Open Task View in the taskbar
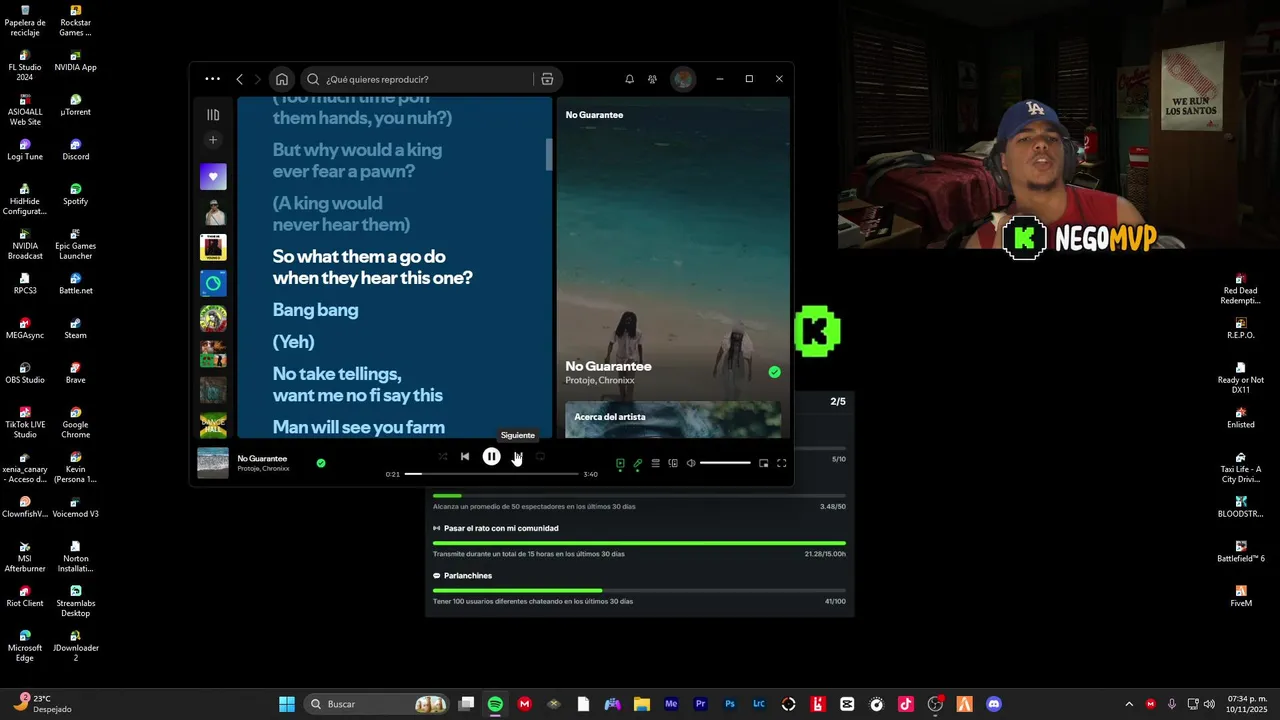 click(x=466, y=704)
